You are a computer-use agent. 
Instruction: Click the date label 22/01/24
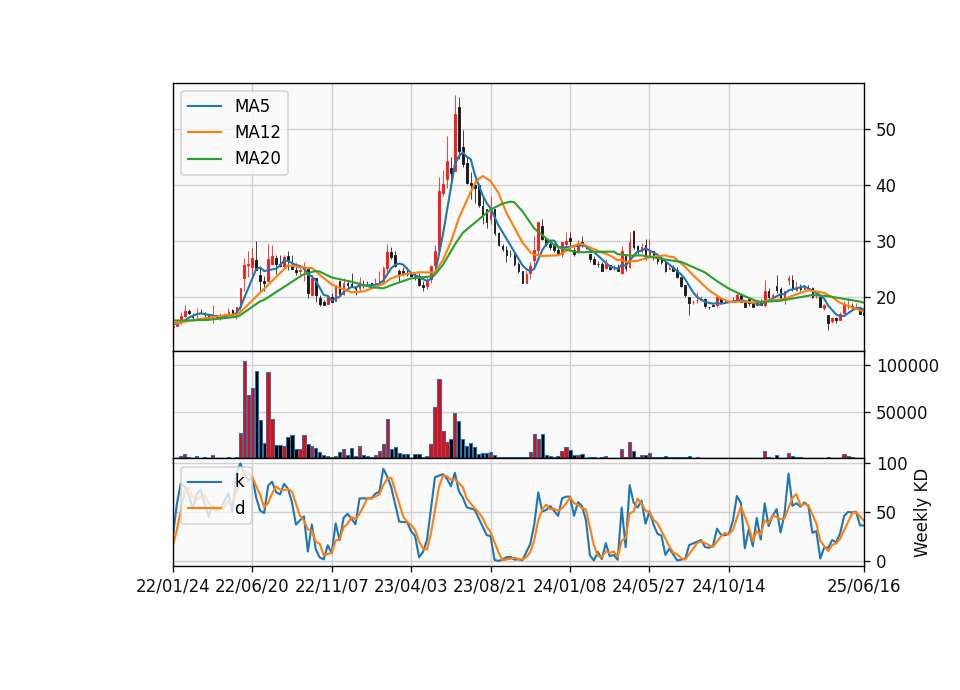coord(173,587)
